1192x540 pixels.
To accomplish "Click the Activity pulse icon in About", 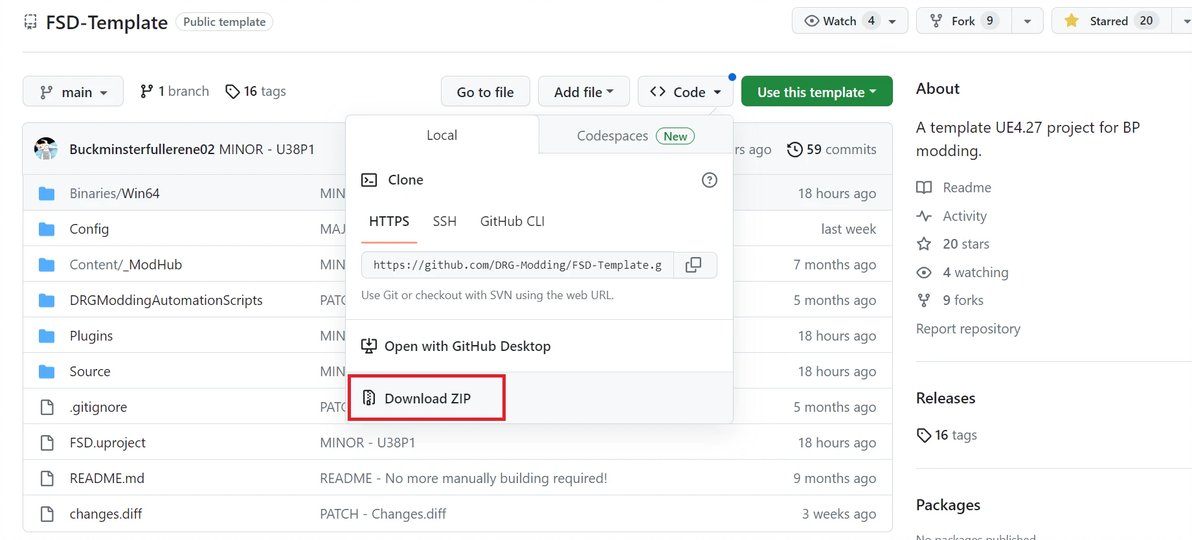I will (x=924, y=216).
